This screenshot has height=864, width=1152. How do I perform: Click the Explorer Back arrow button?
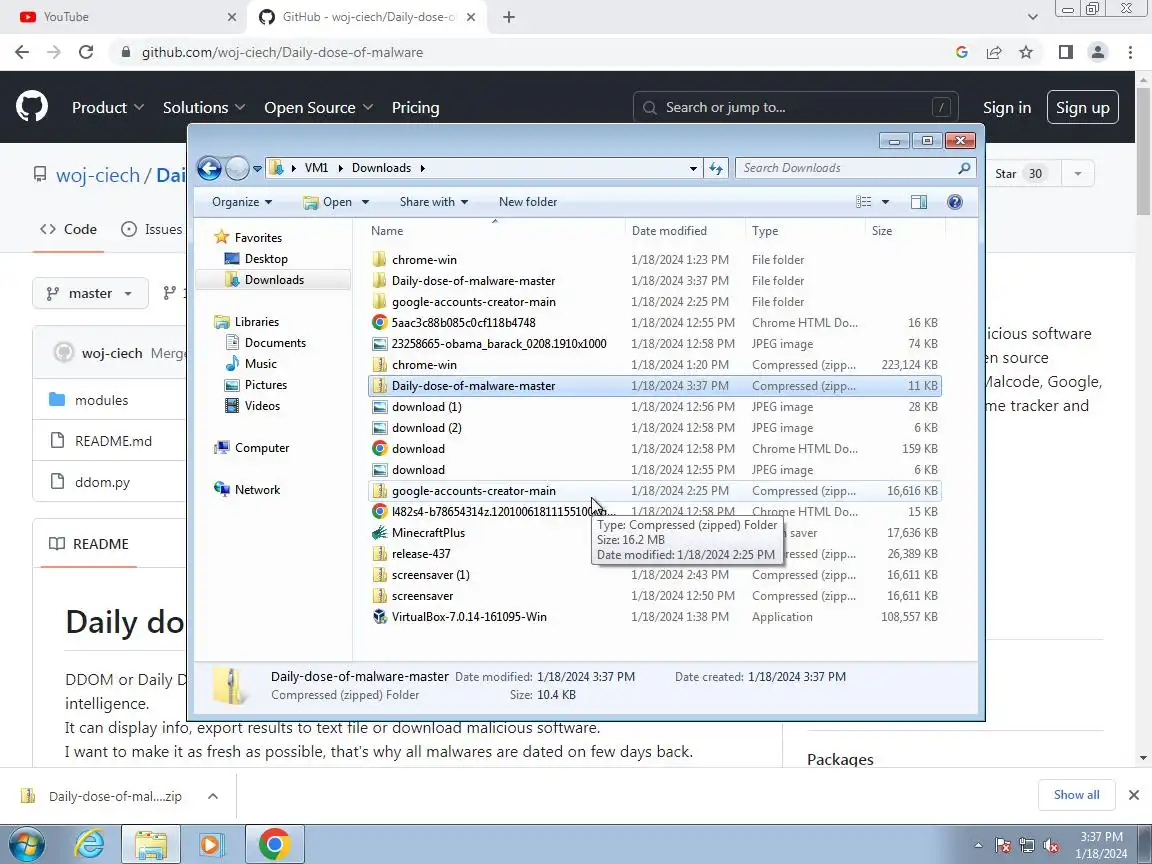[209, 168]
